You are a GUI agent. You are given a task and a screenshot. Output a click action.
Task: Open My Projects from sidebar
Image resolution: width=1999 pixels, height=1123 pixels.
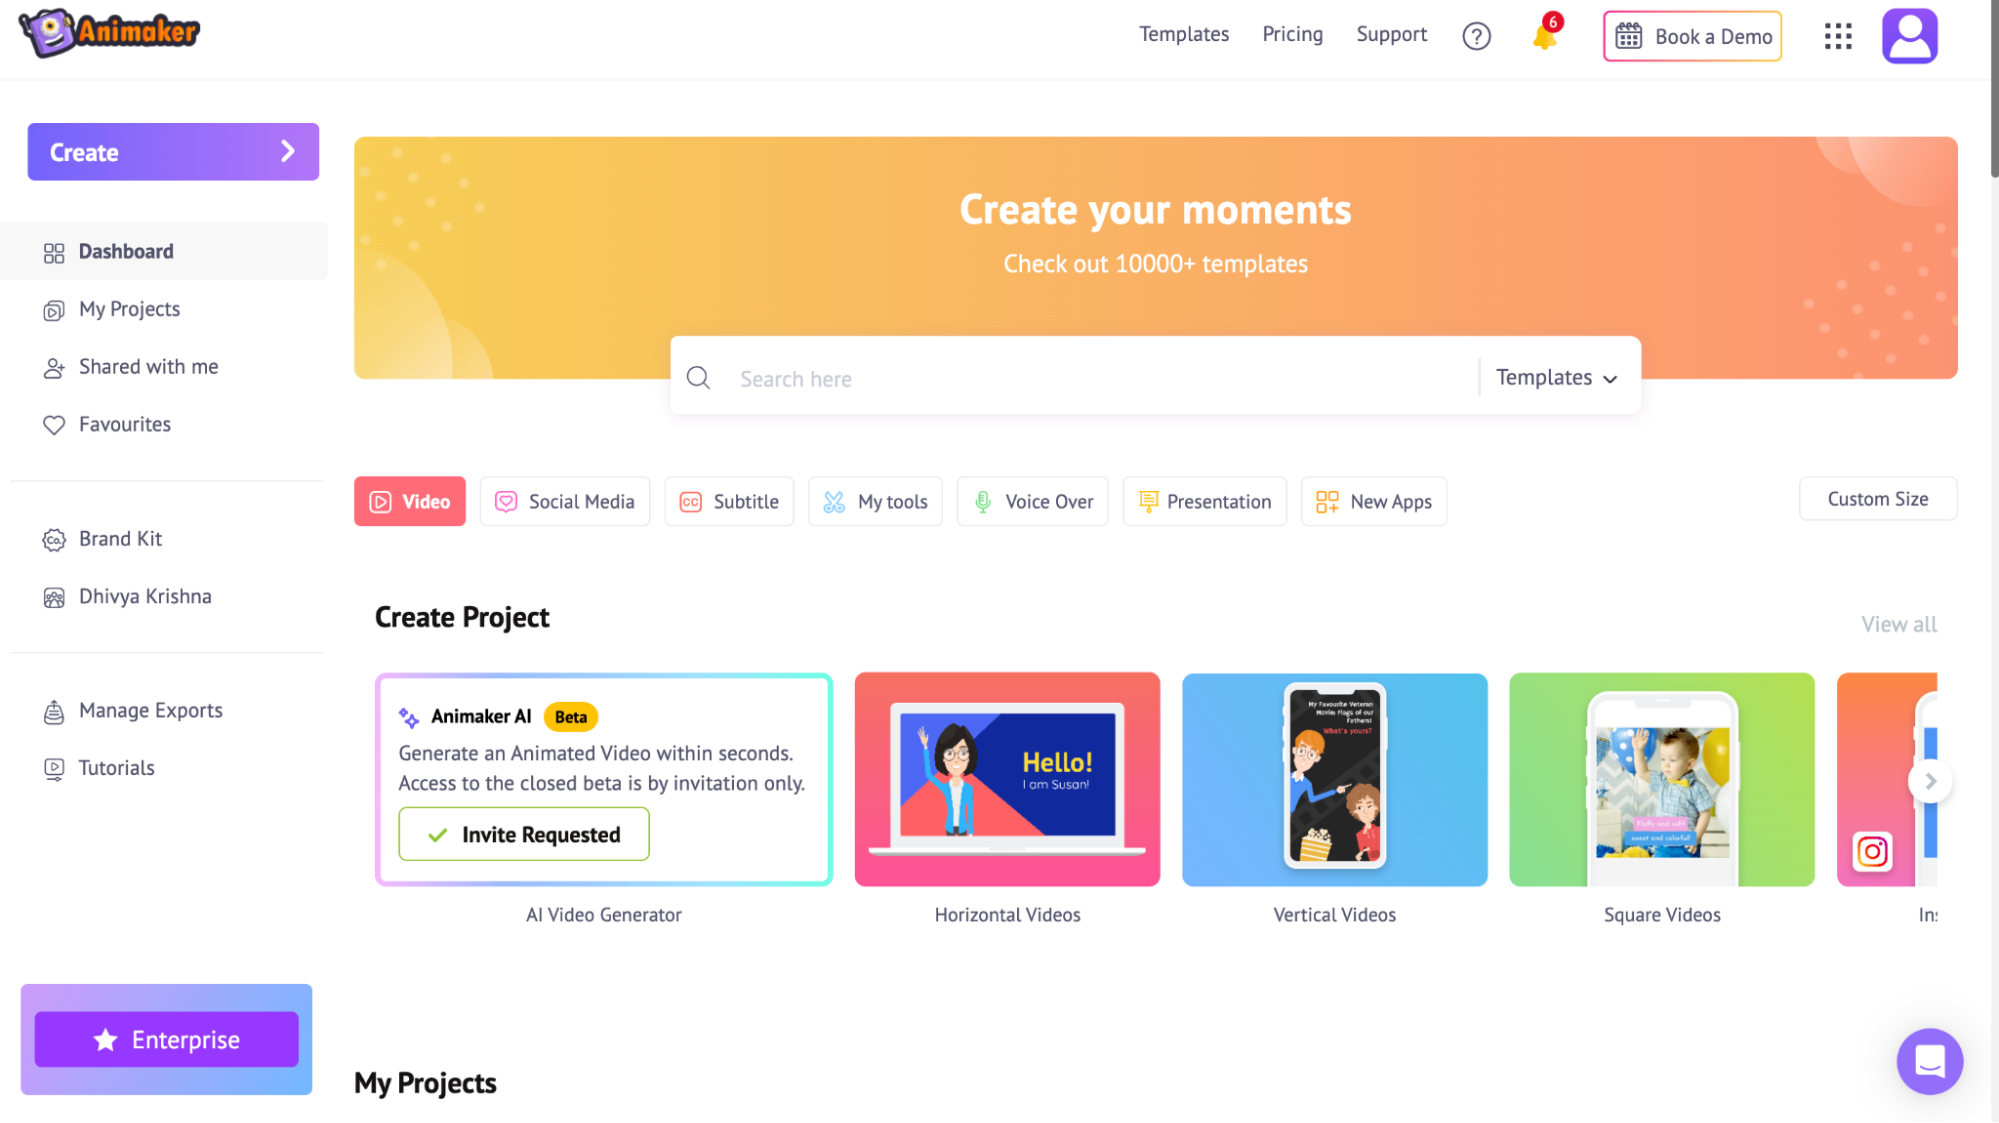(129, 308)
